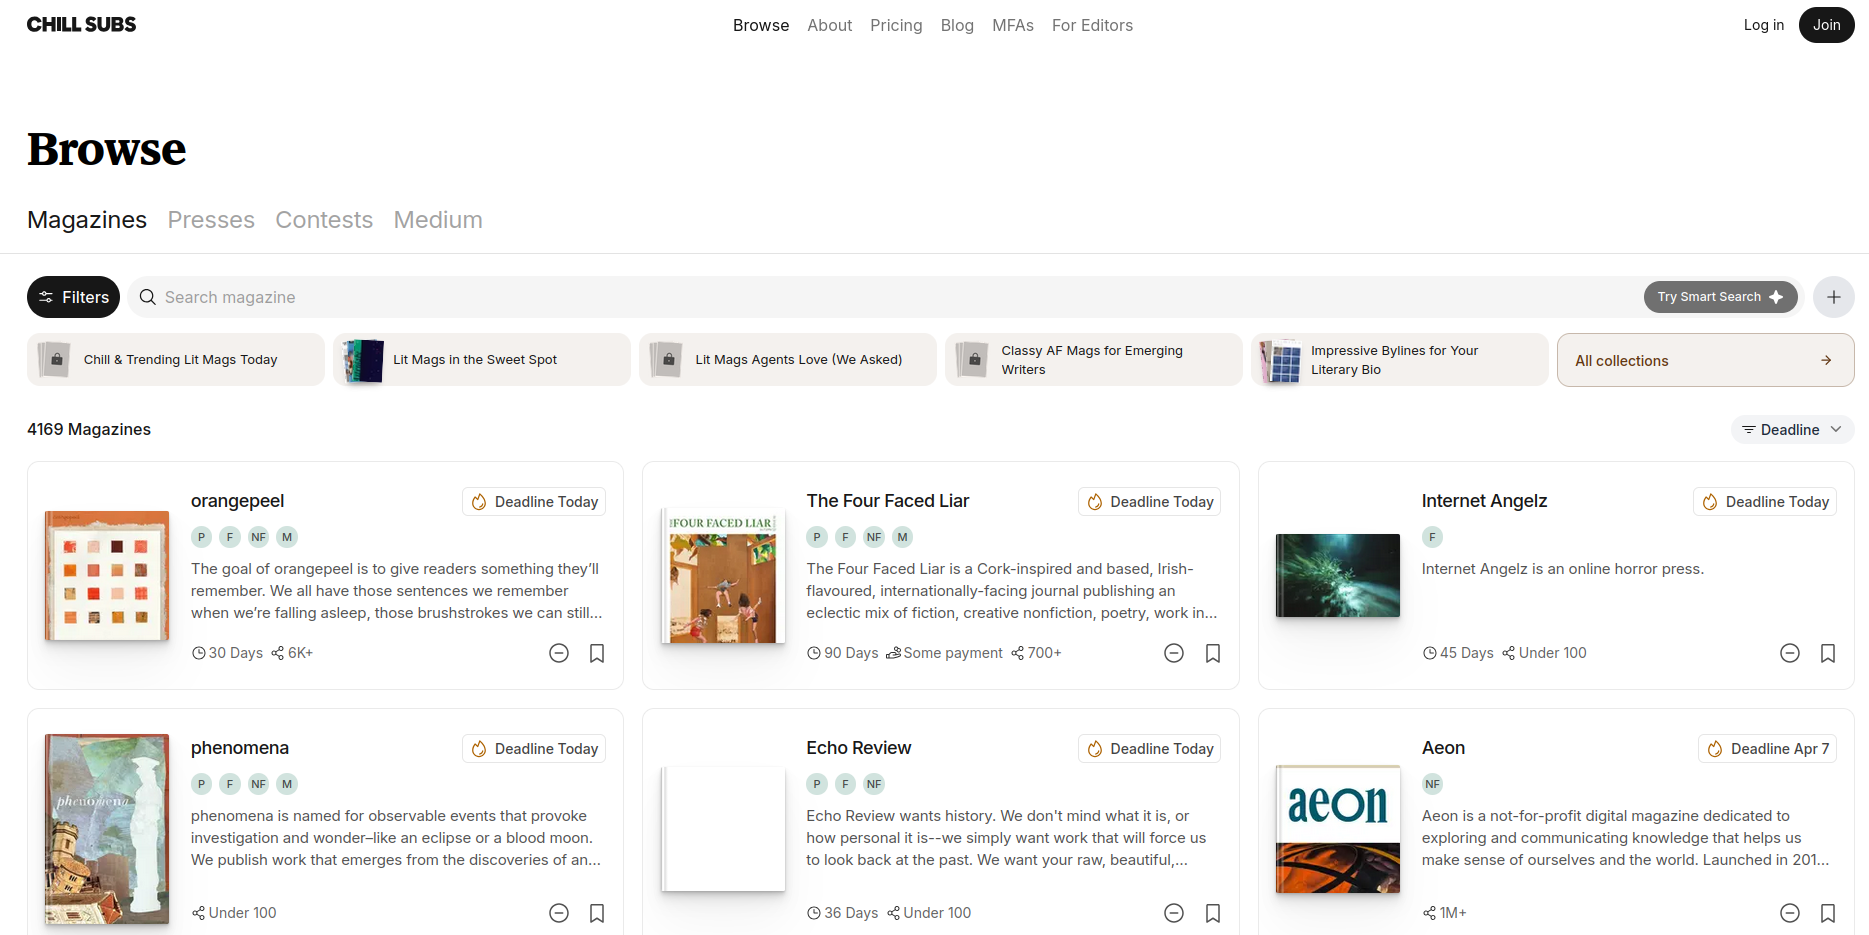Open For Editors in top navigation
The image size is (1869, 935).
(x=1092, y=25)
